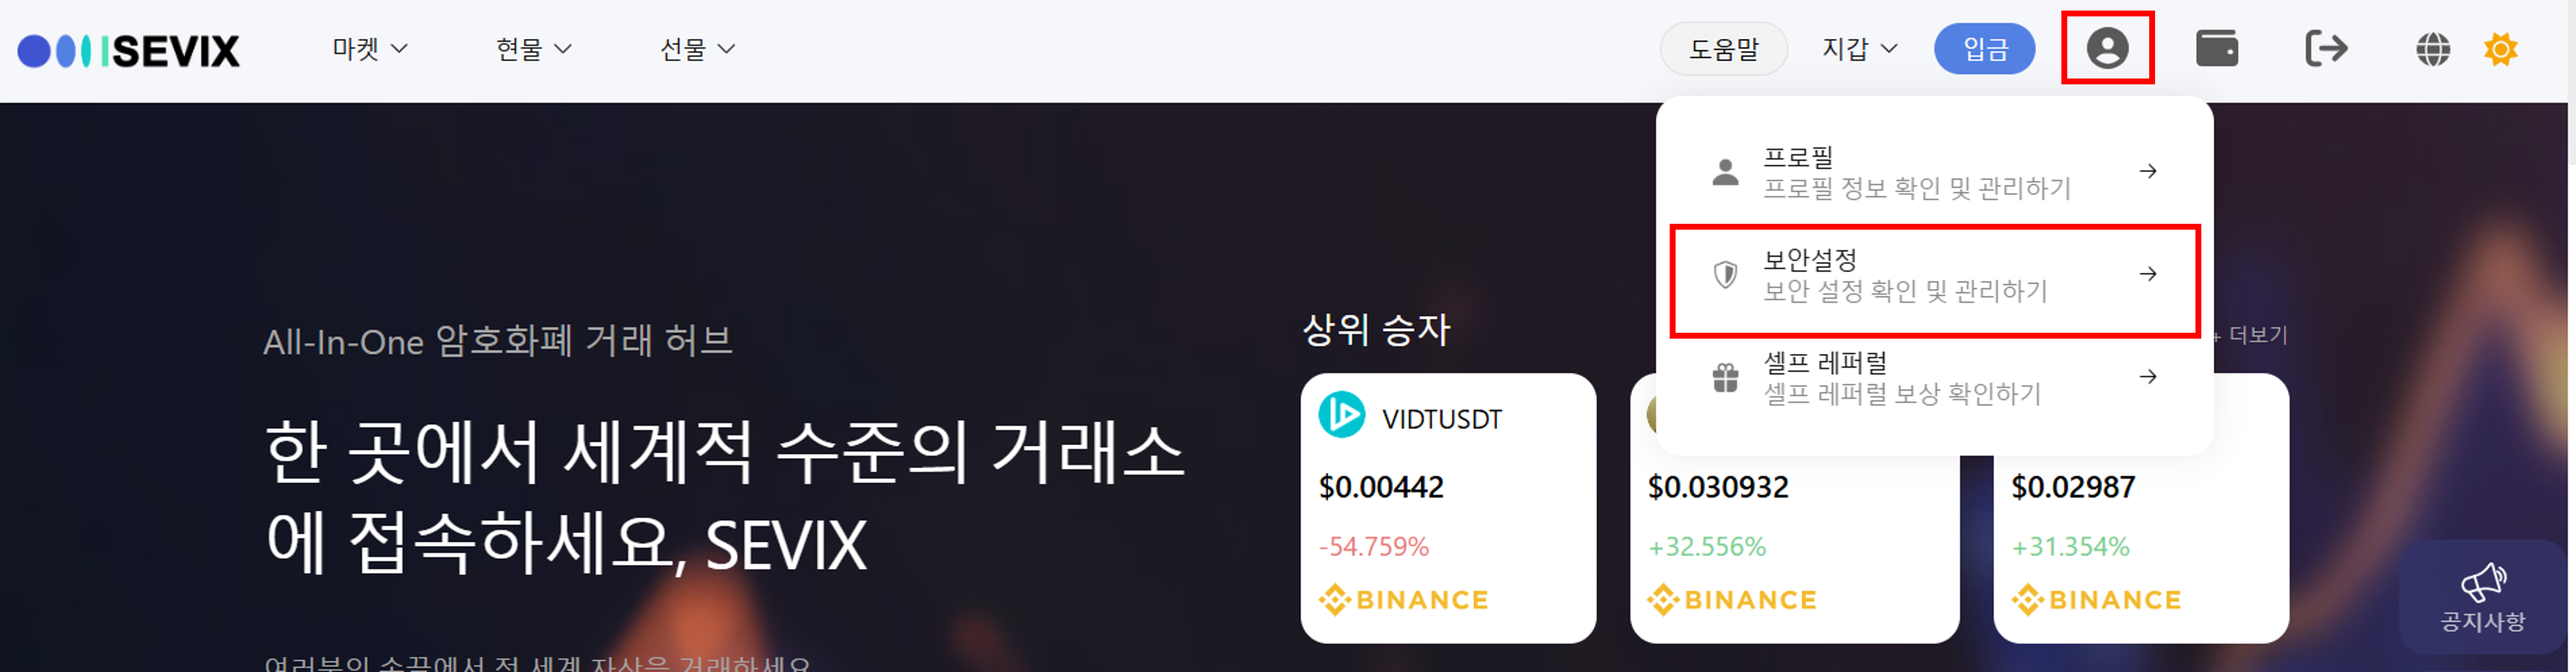2576x672 pixels.
Task: Open the 공지사항 megaphone announcement button
Action: coord(2482,597)
